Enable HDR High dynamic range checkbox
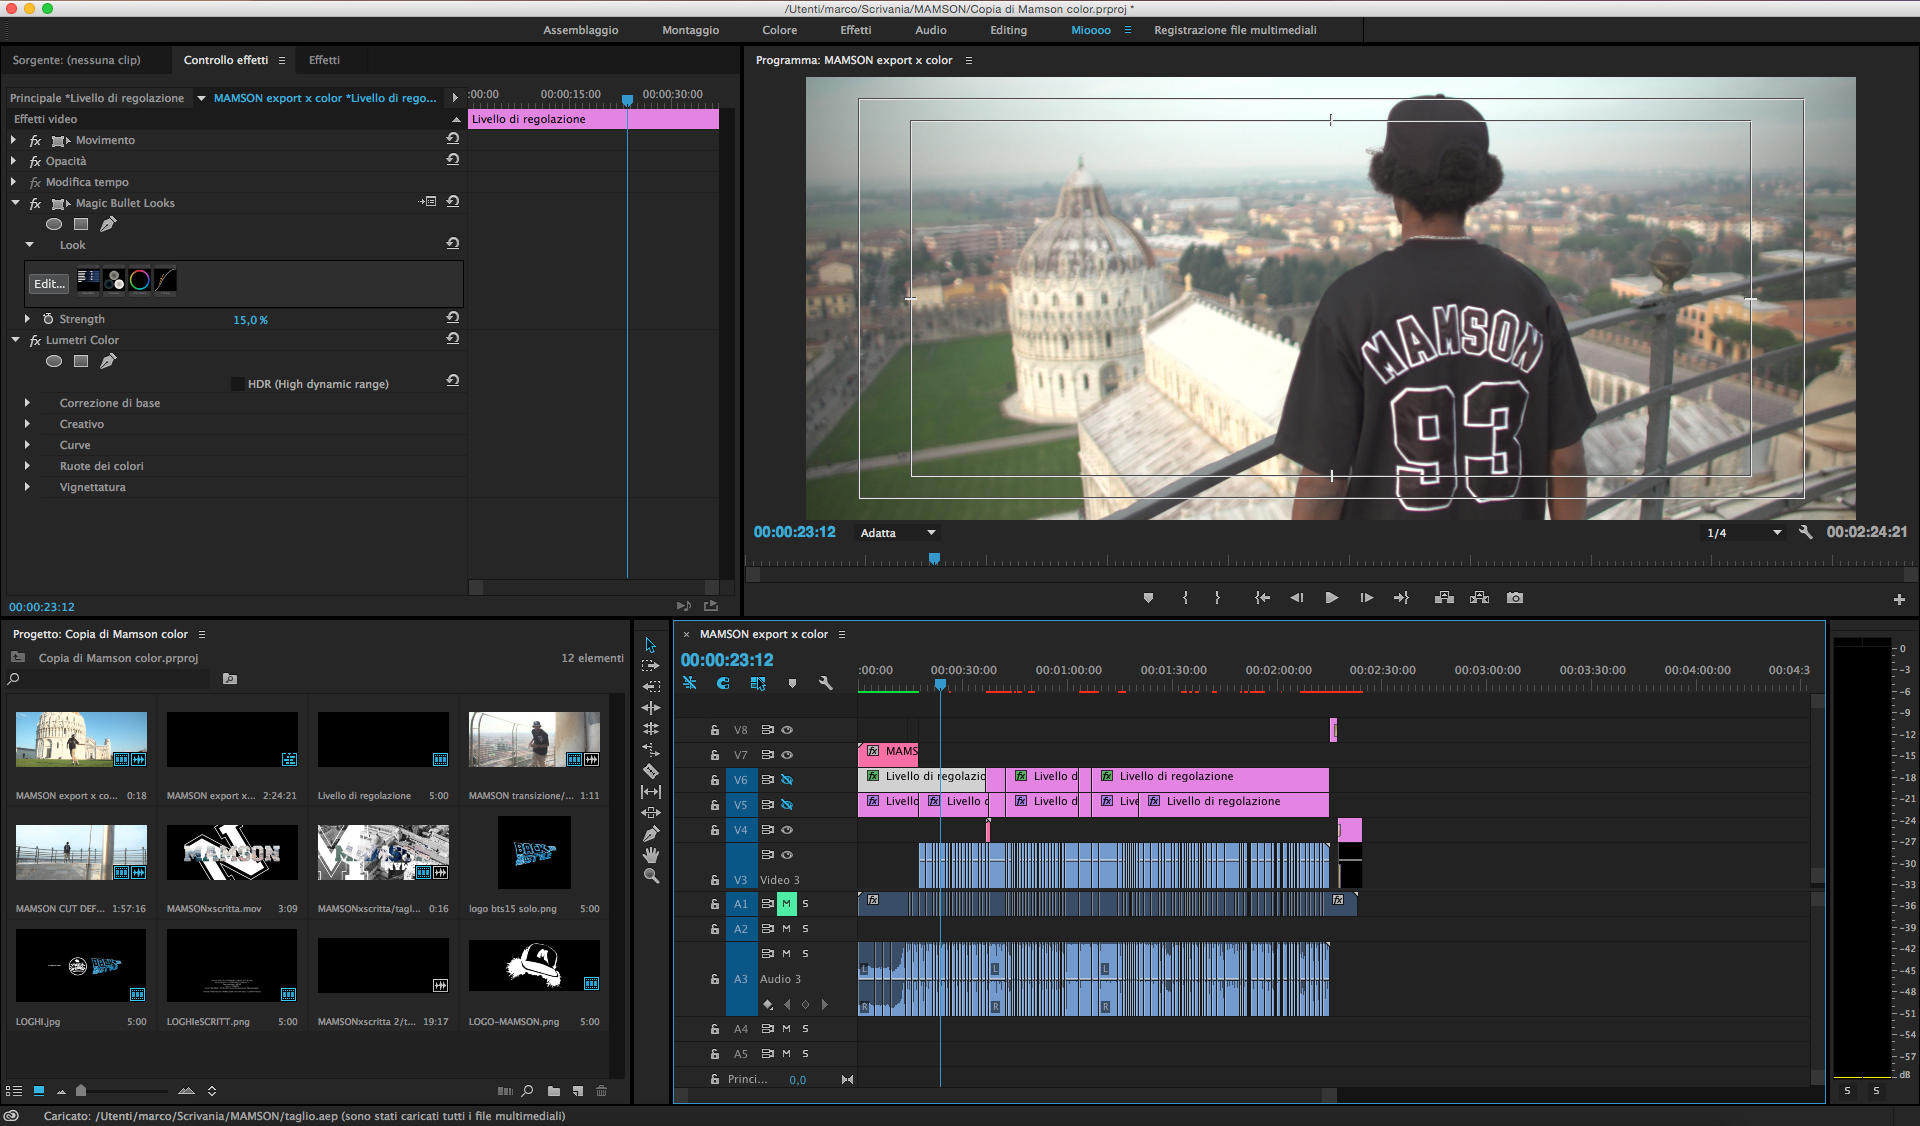Viewport: 1920px width, 1126px height. (238, 384)
